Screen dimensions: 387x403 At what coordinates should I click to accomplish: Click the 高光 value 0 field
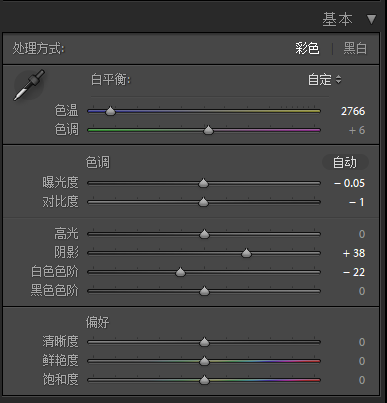coord(362,234)
